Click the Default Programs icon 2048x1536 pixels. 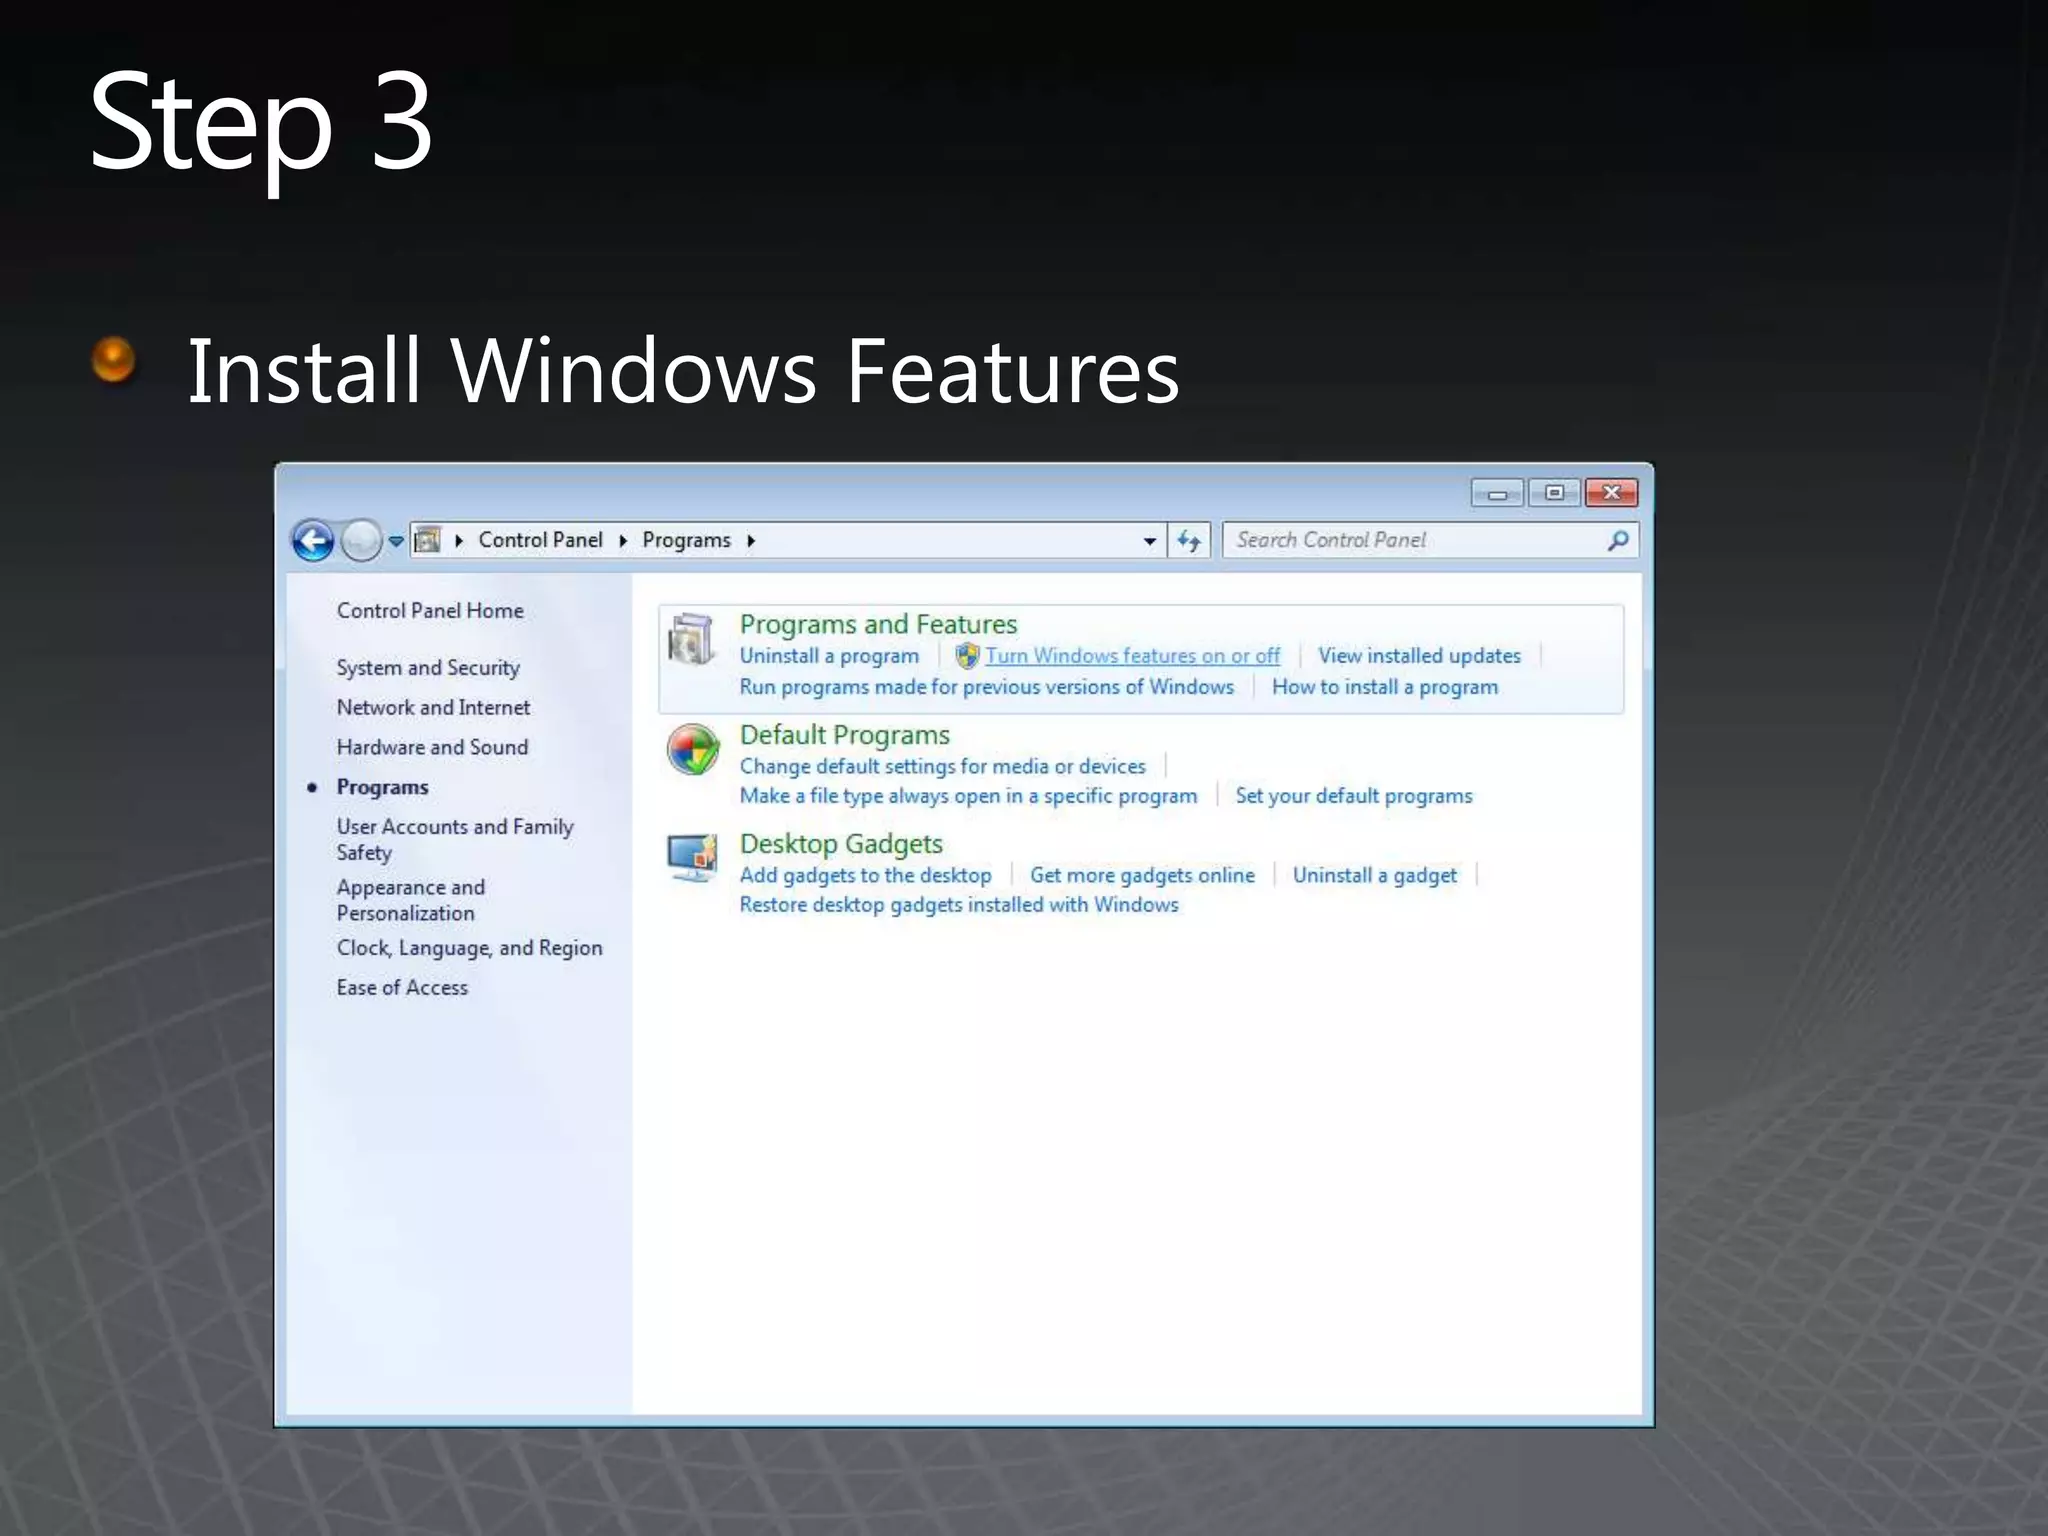(x=692, y=750)
